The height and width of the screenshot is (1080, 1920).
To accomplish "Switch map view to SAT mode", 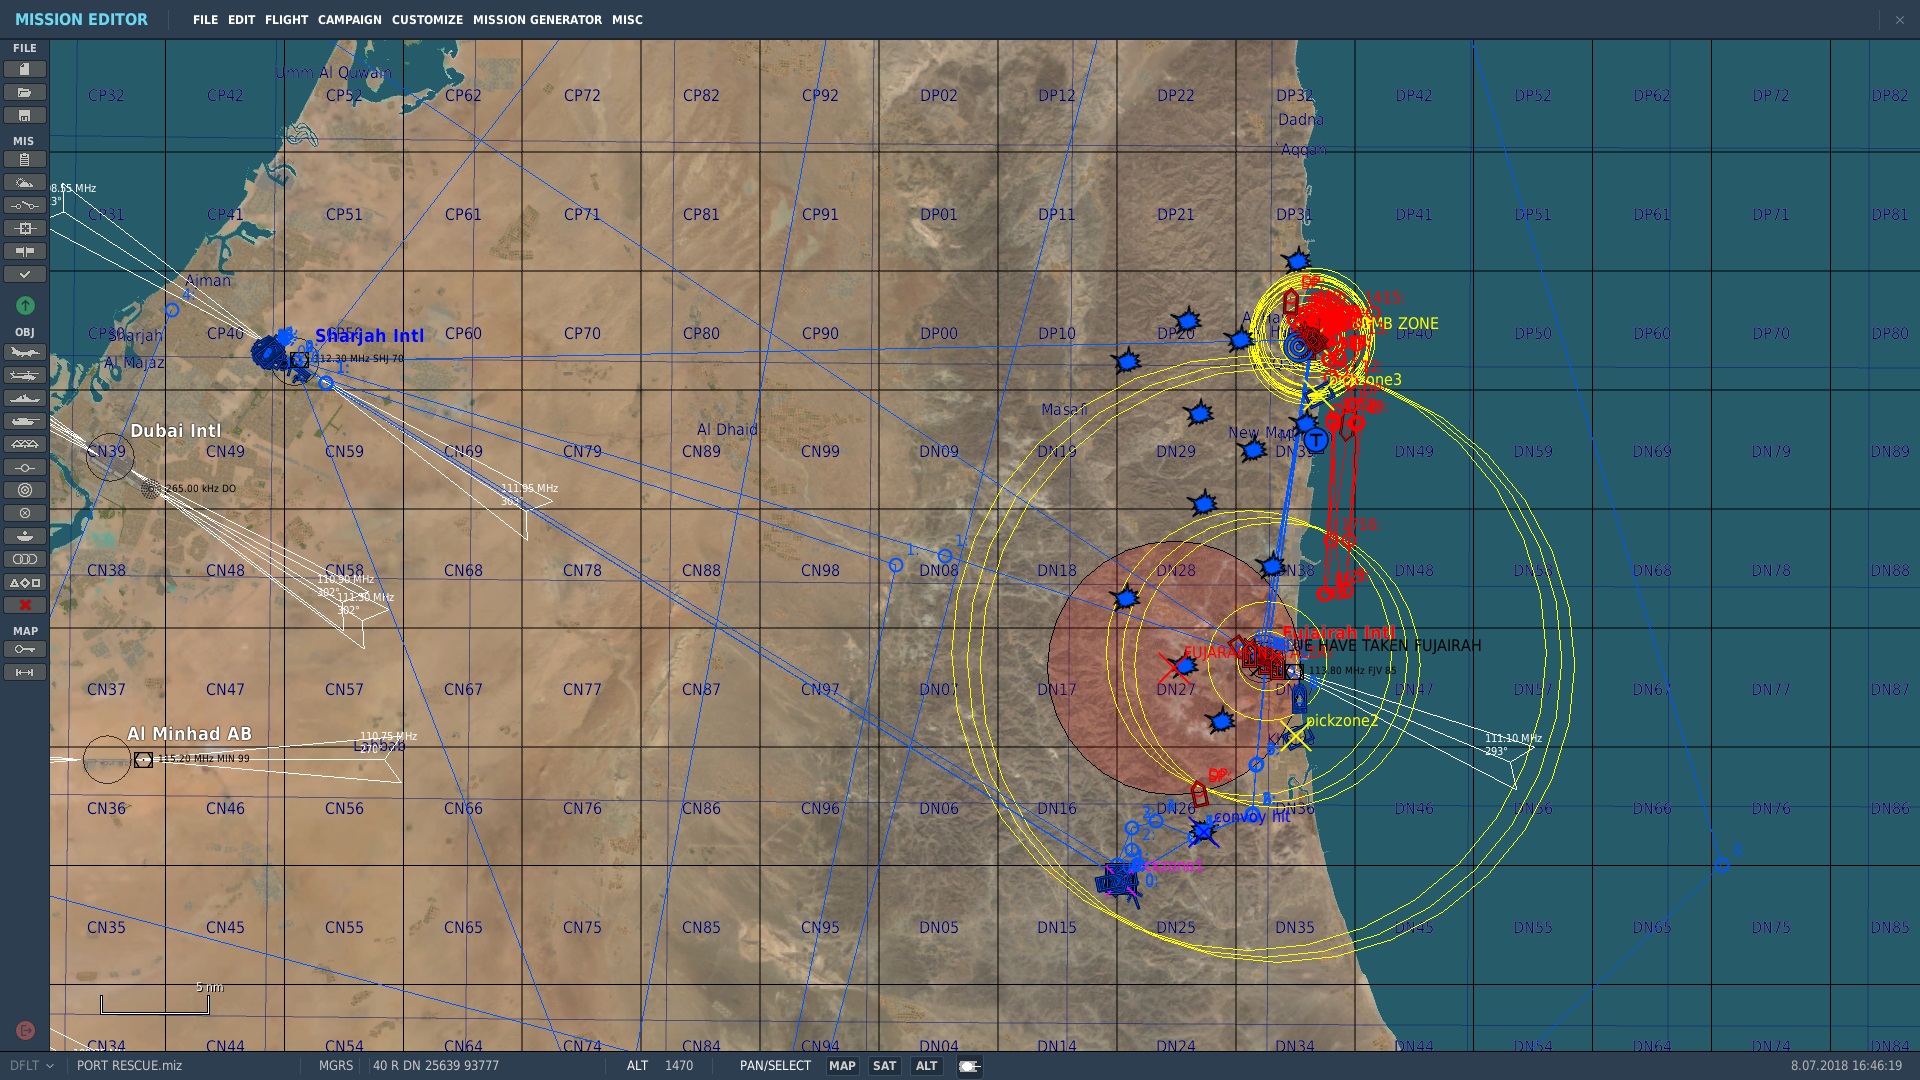I will pyautogui.click(x=884, y=1066).
